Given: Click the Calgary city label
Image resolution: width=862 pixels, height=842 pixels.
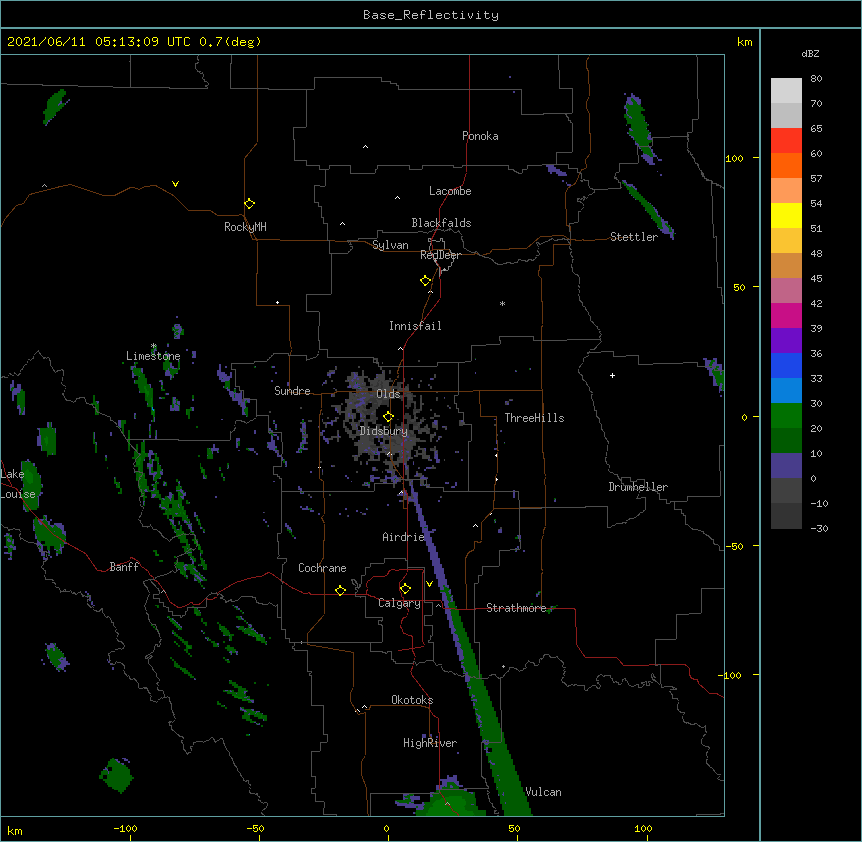Looking at the screenshot, I should (399, 603).
